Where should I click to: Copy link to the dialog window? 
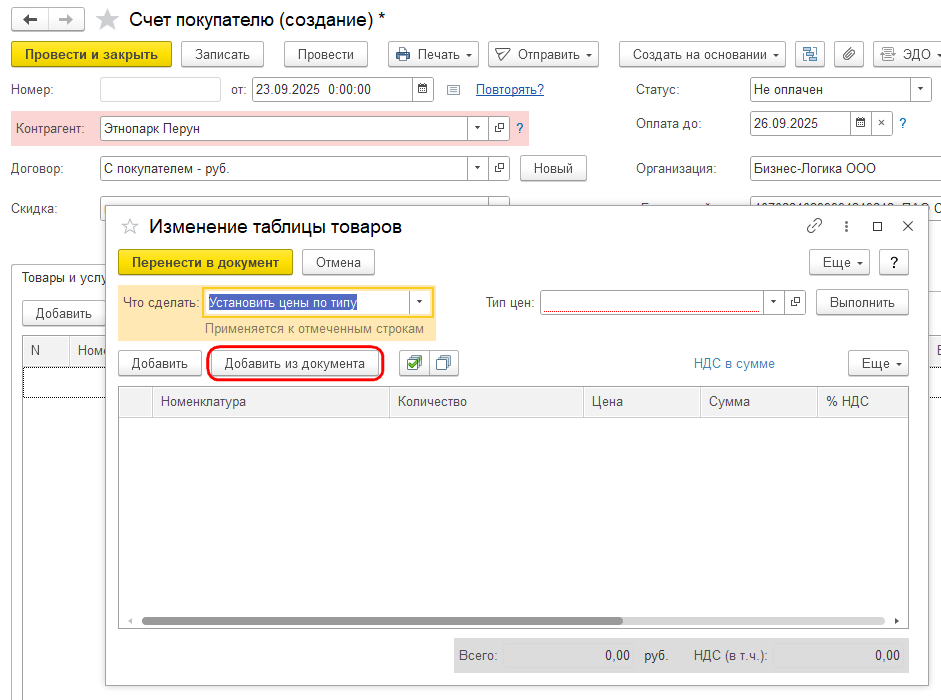814,226
